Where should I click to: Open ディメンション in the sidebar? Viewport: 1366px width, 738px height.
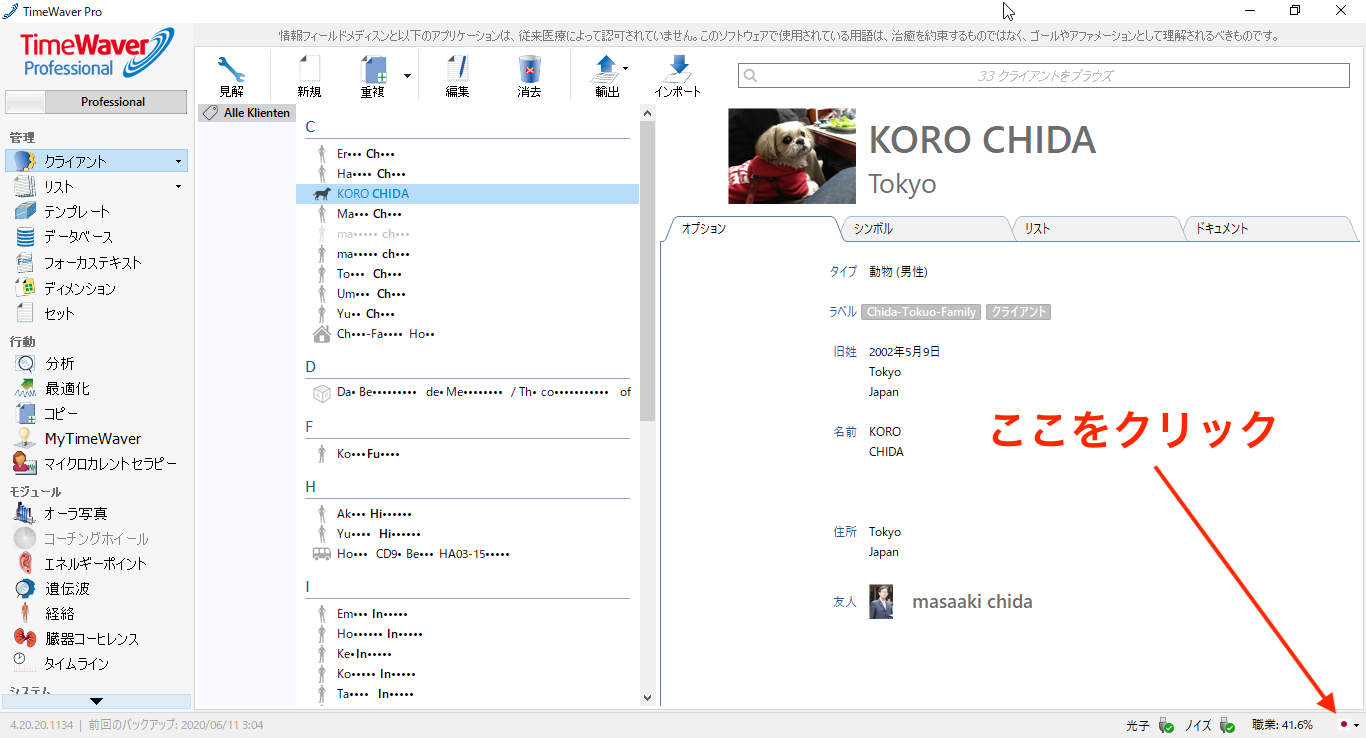pos(79,288)
